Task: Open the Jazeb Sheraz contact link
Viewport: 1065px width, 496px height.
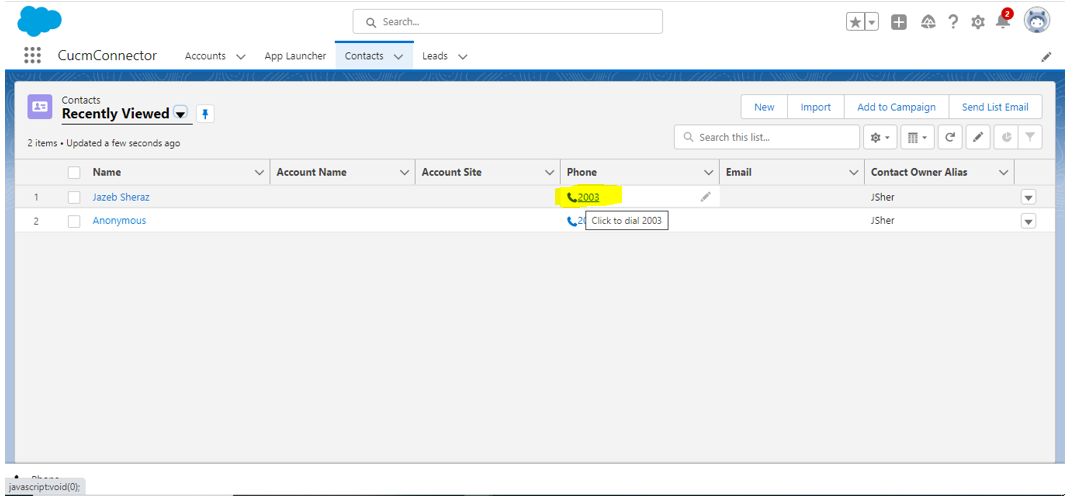Action: tap(121, 197)
